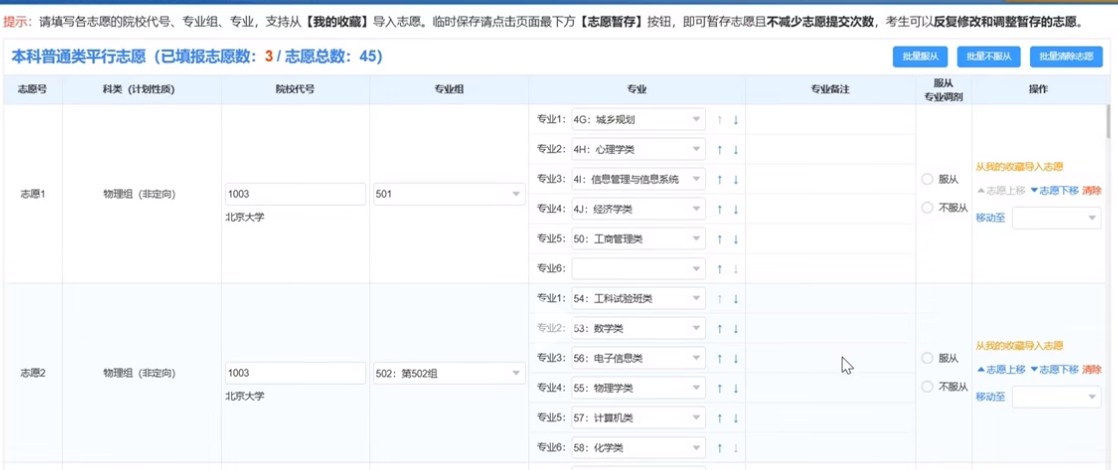Move 53 数学类 major up one position
The height and width of the screenshot is (470, 1118).
(718, 329)
